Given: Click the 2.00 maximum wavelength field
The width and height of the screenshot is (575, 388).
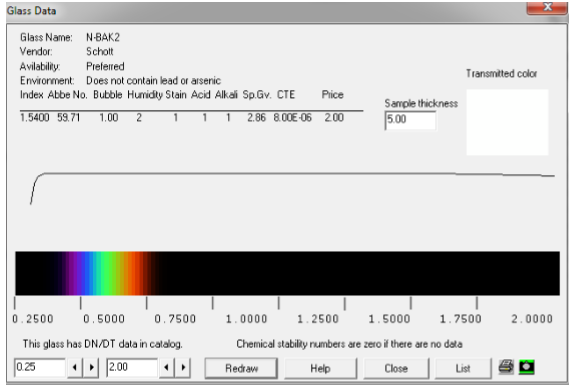Looking at the screenshot, I should [x=132, y=367].
